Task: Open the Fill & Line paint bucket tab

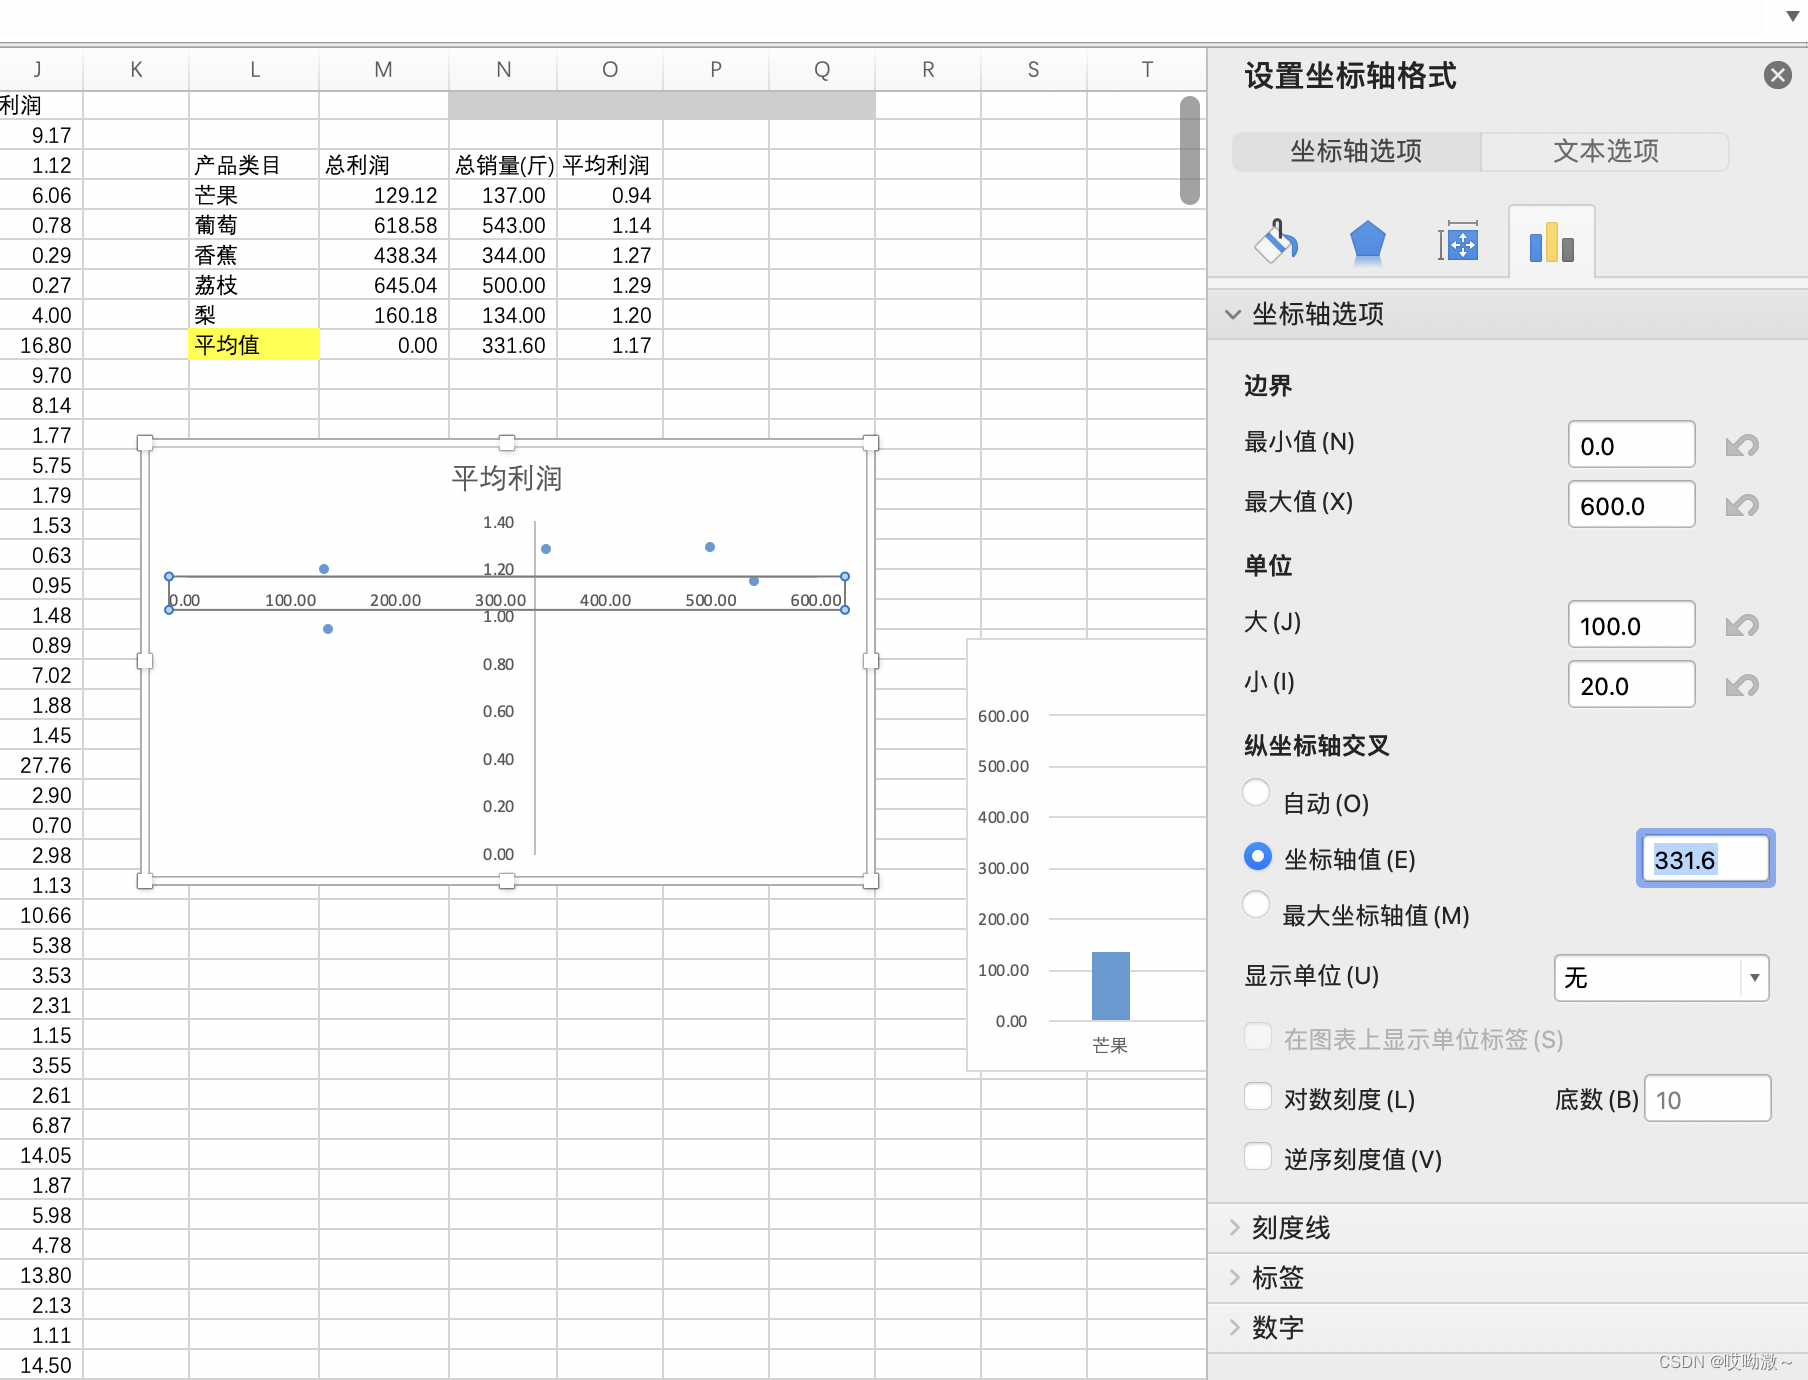Action: point(1277,242)
